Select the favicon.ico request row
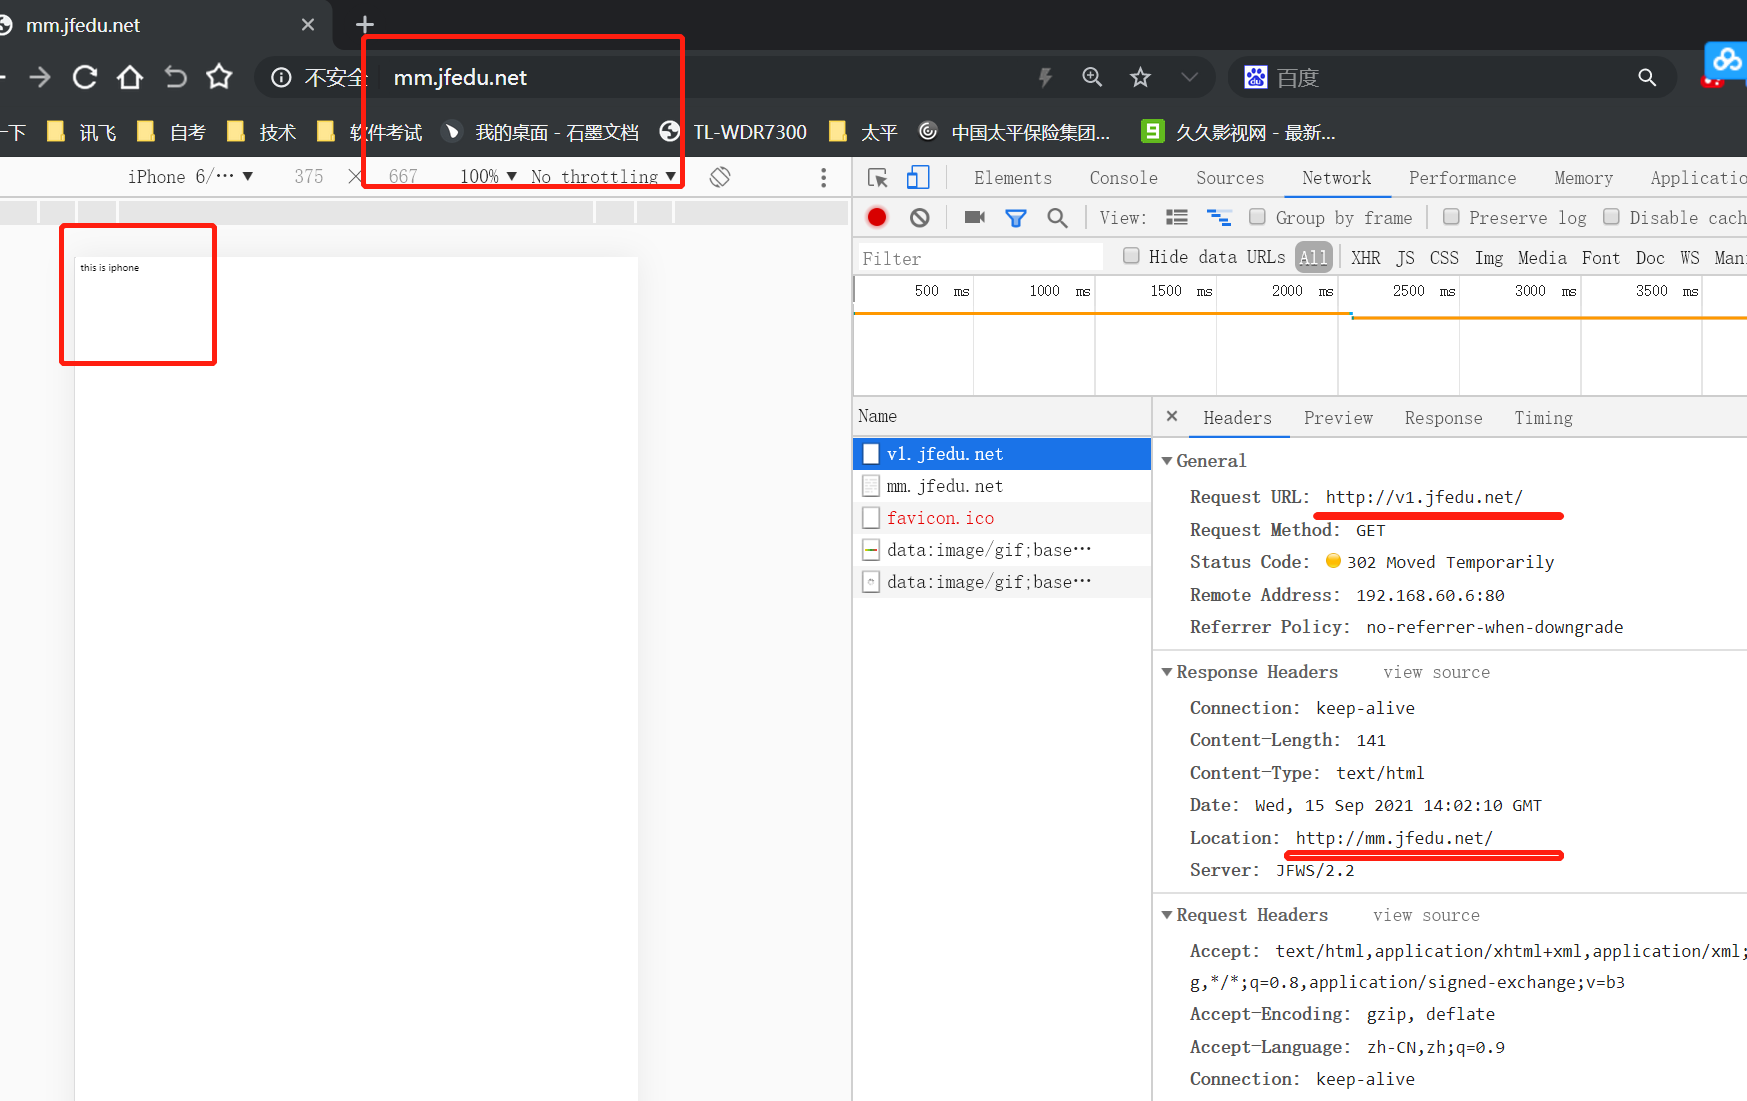 1002,517
